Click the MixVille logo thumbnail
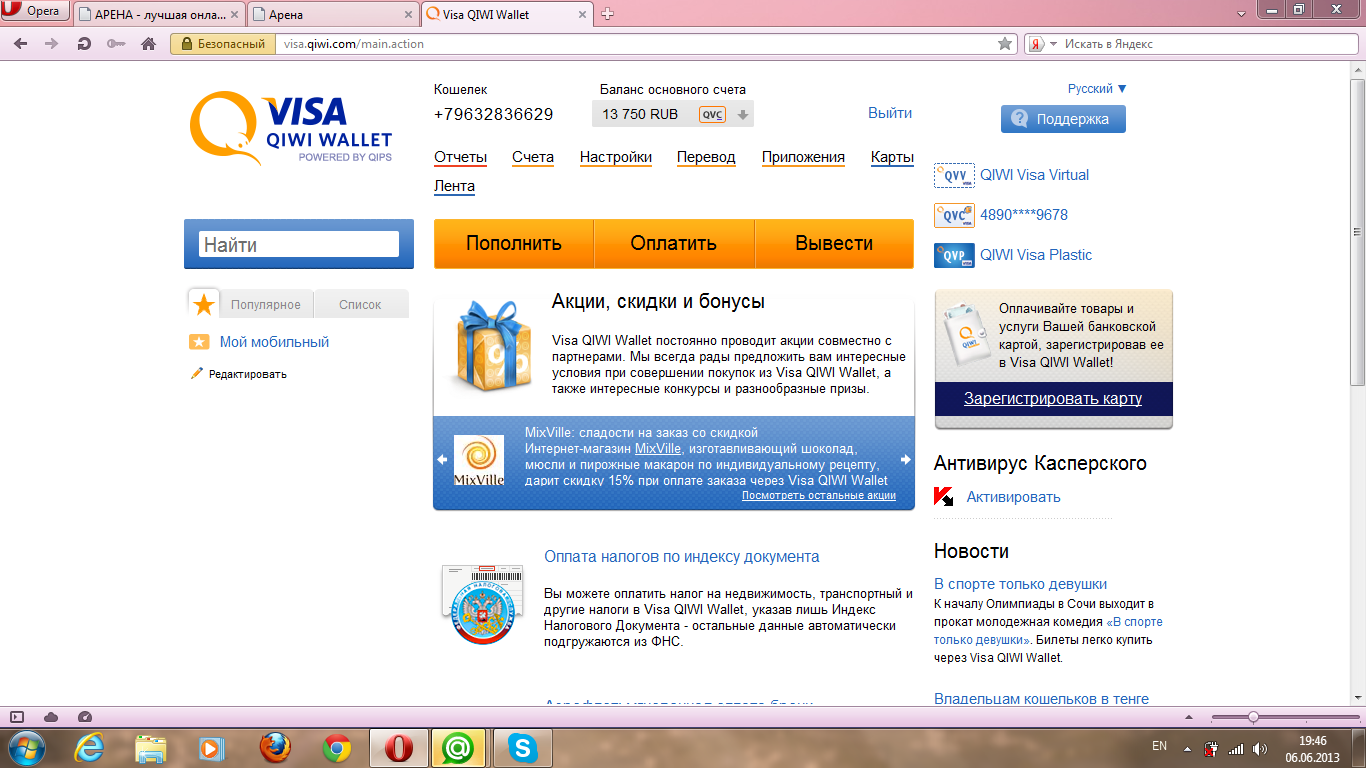The height and width of the screenshot is (768, 1366). click(479, 460)
